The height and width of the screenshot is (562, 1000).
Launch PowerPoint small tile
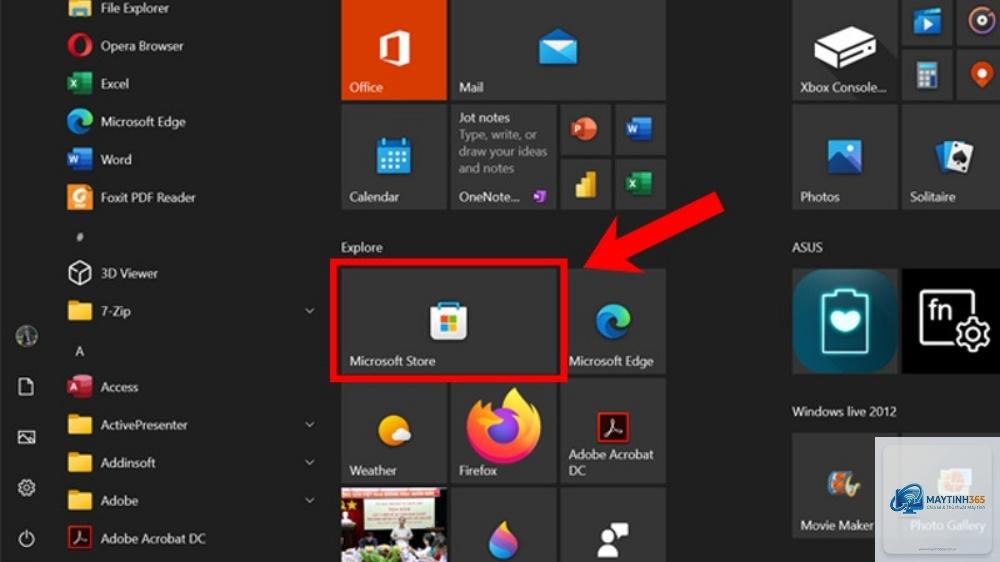pyautogui.click(x=585, y=129)
